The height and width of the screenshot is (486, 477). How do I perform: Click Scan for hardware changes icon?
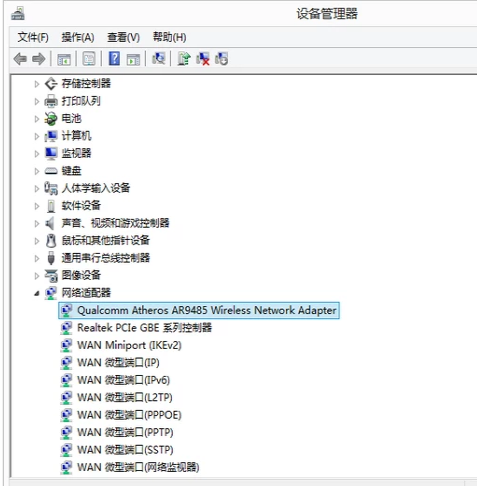tap(159, 59)
